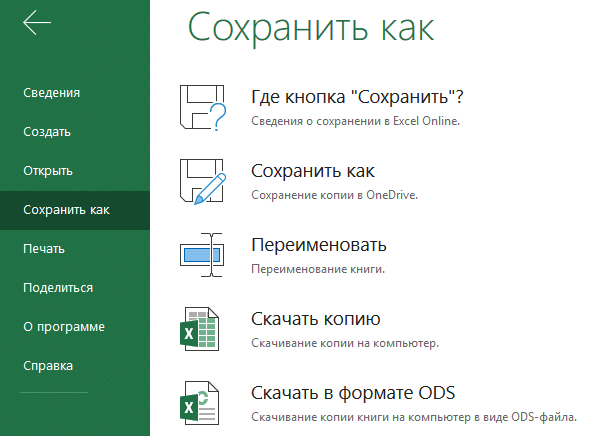Screen dimensions: 605x436
Task: Click the Переименовать option
Action: (319, 245)
